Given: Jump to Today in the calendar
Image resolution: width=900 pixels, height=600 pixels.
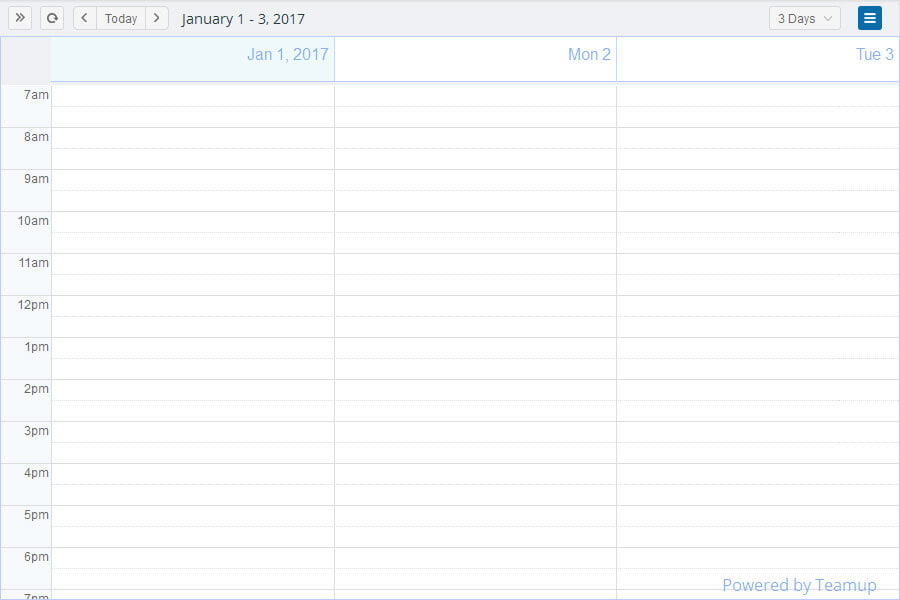Looking at the screenshot, I should pos(121,18).
